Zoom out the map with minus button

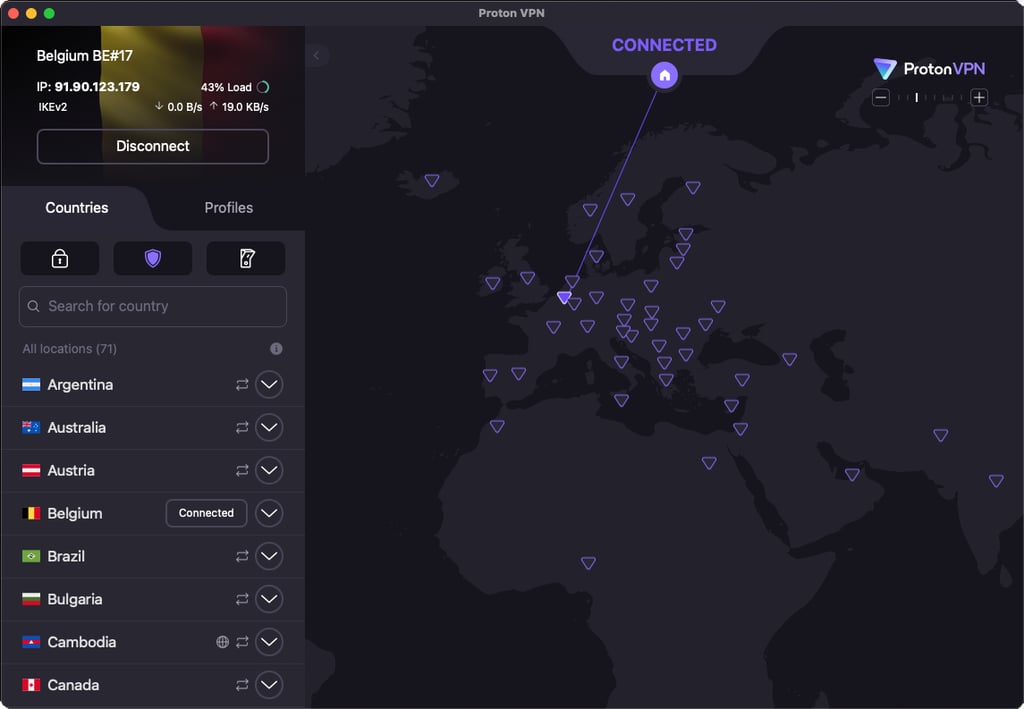point(881,98)
